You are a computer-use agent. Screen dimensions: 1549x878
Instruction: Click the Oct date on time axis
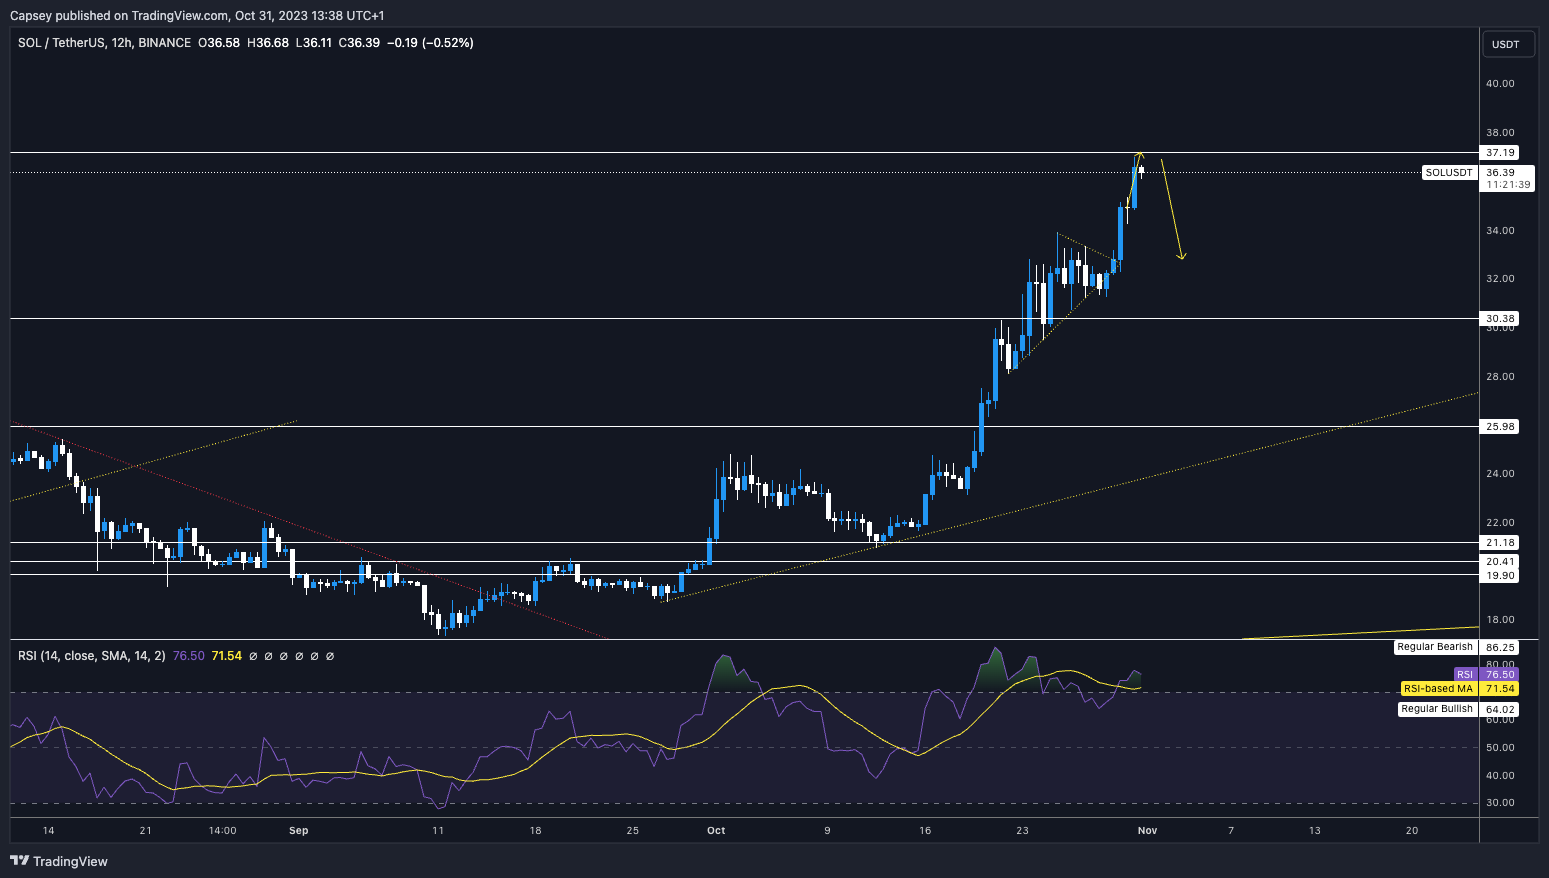[x=715, y=830]
